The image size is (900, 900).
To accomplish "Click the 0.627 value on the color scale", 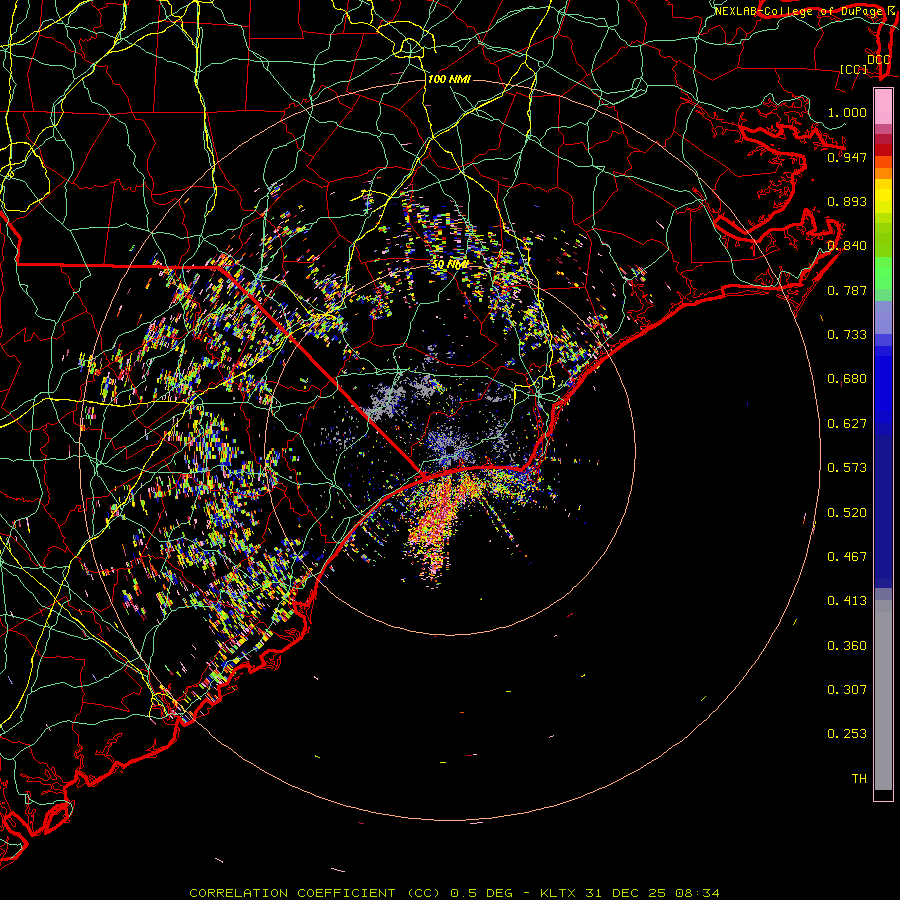I will (x=847, y=424).
